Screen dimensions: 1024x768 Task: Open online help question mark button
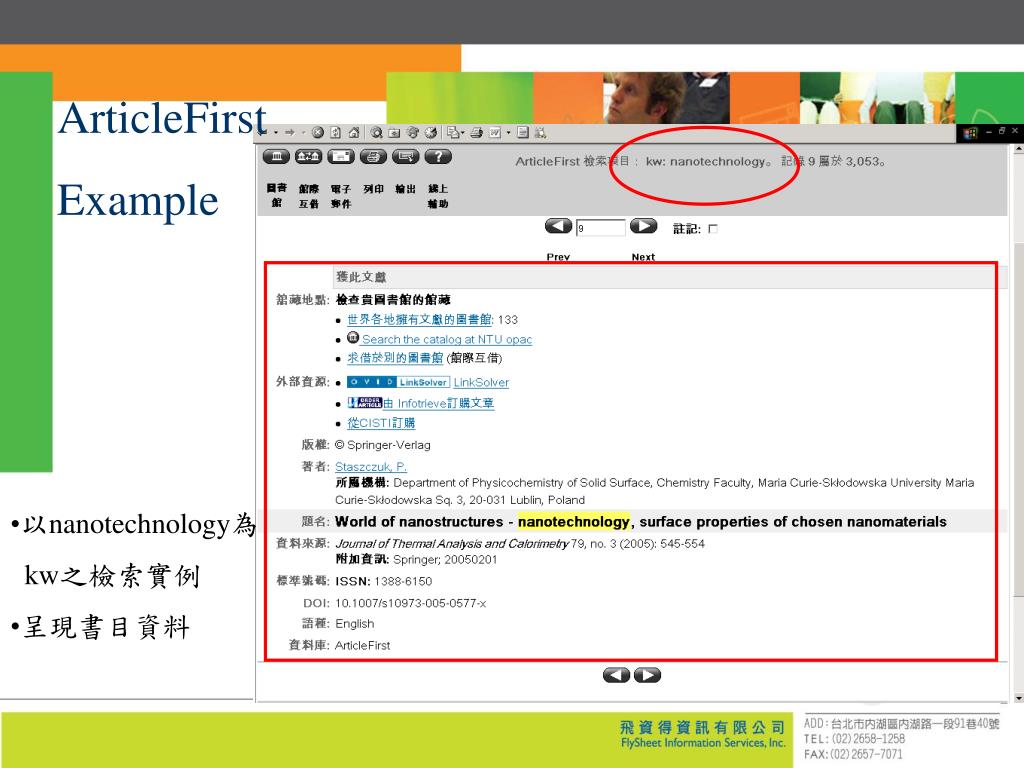[x=438, y=157]
